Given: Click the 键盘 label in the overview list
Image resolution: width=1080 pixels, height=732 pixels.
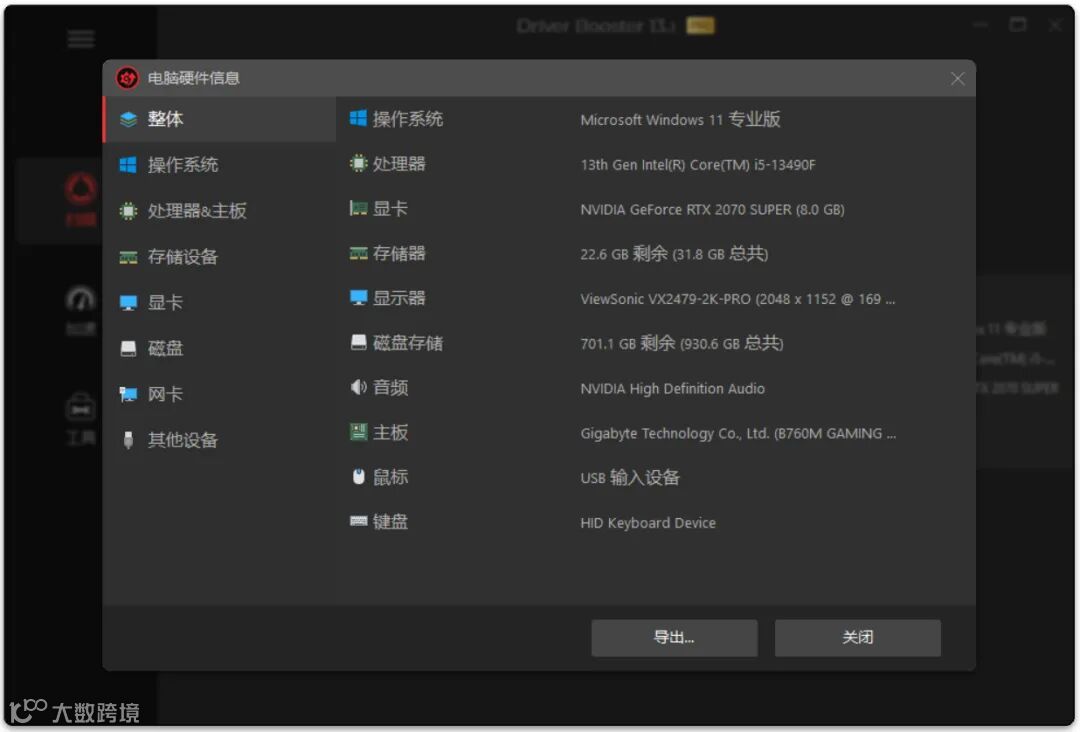Looking at the screenshot, I should tap(390, 522).
